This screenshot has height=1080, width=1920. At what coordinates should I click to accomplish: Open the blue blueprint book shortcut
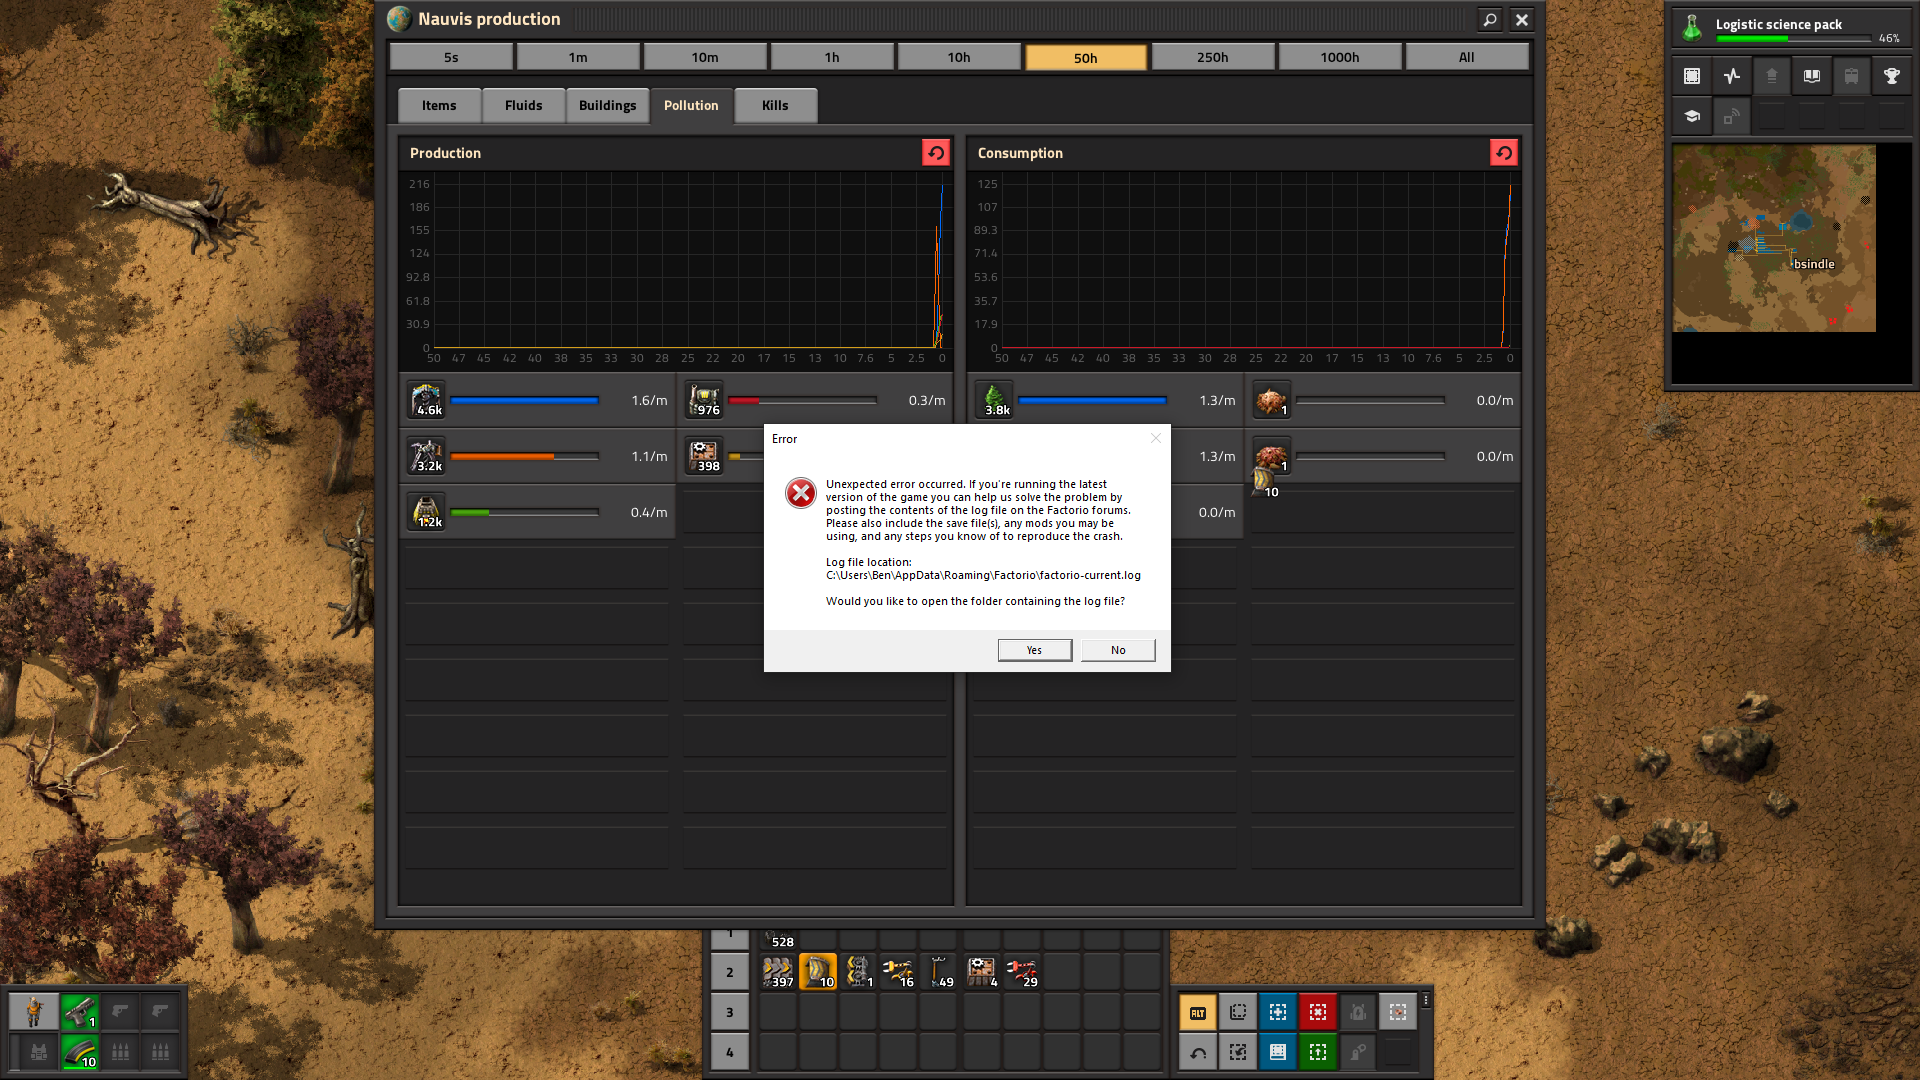tap(1278, 1052)
